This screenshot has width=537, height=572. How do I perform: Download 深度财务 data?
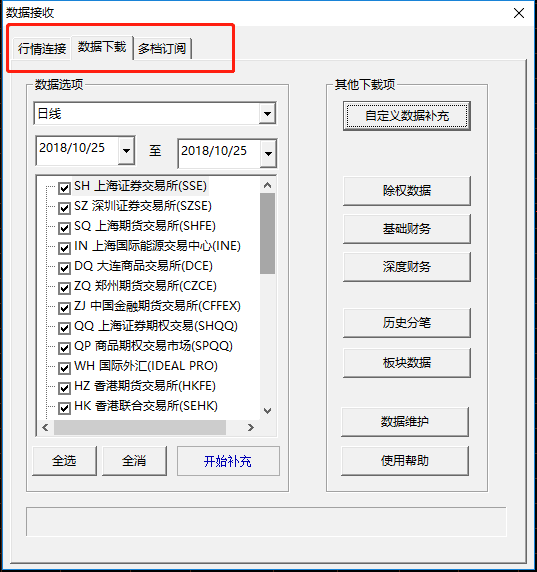[x=407, y=267]
